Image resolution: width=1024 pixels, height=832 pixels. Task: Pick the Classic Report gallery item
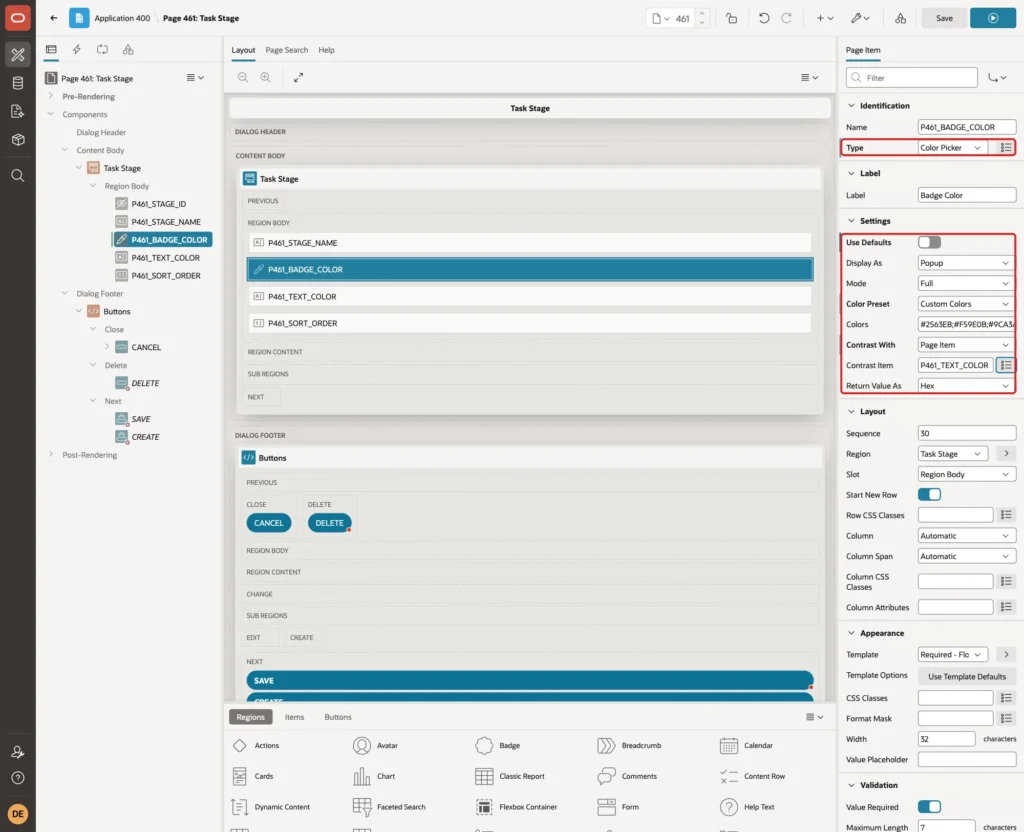pos(510,776)
